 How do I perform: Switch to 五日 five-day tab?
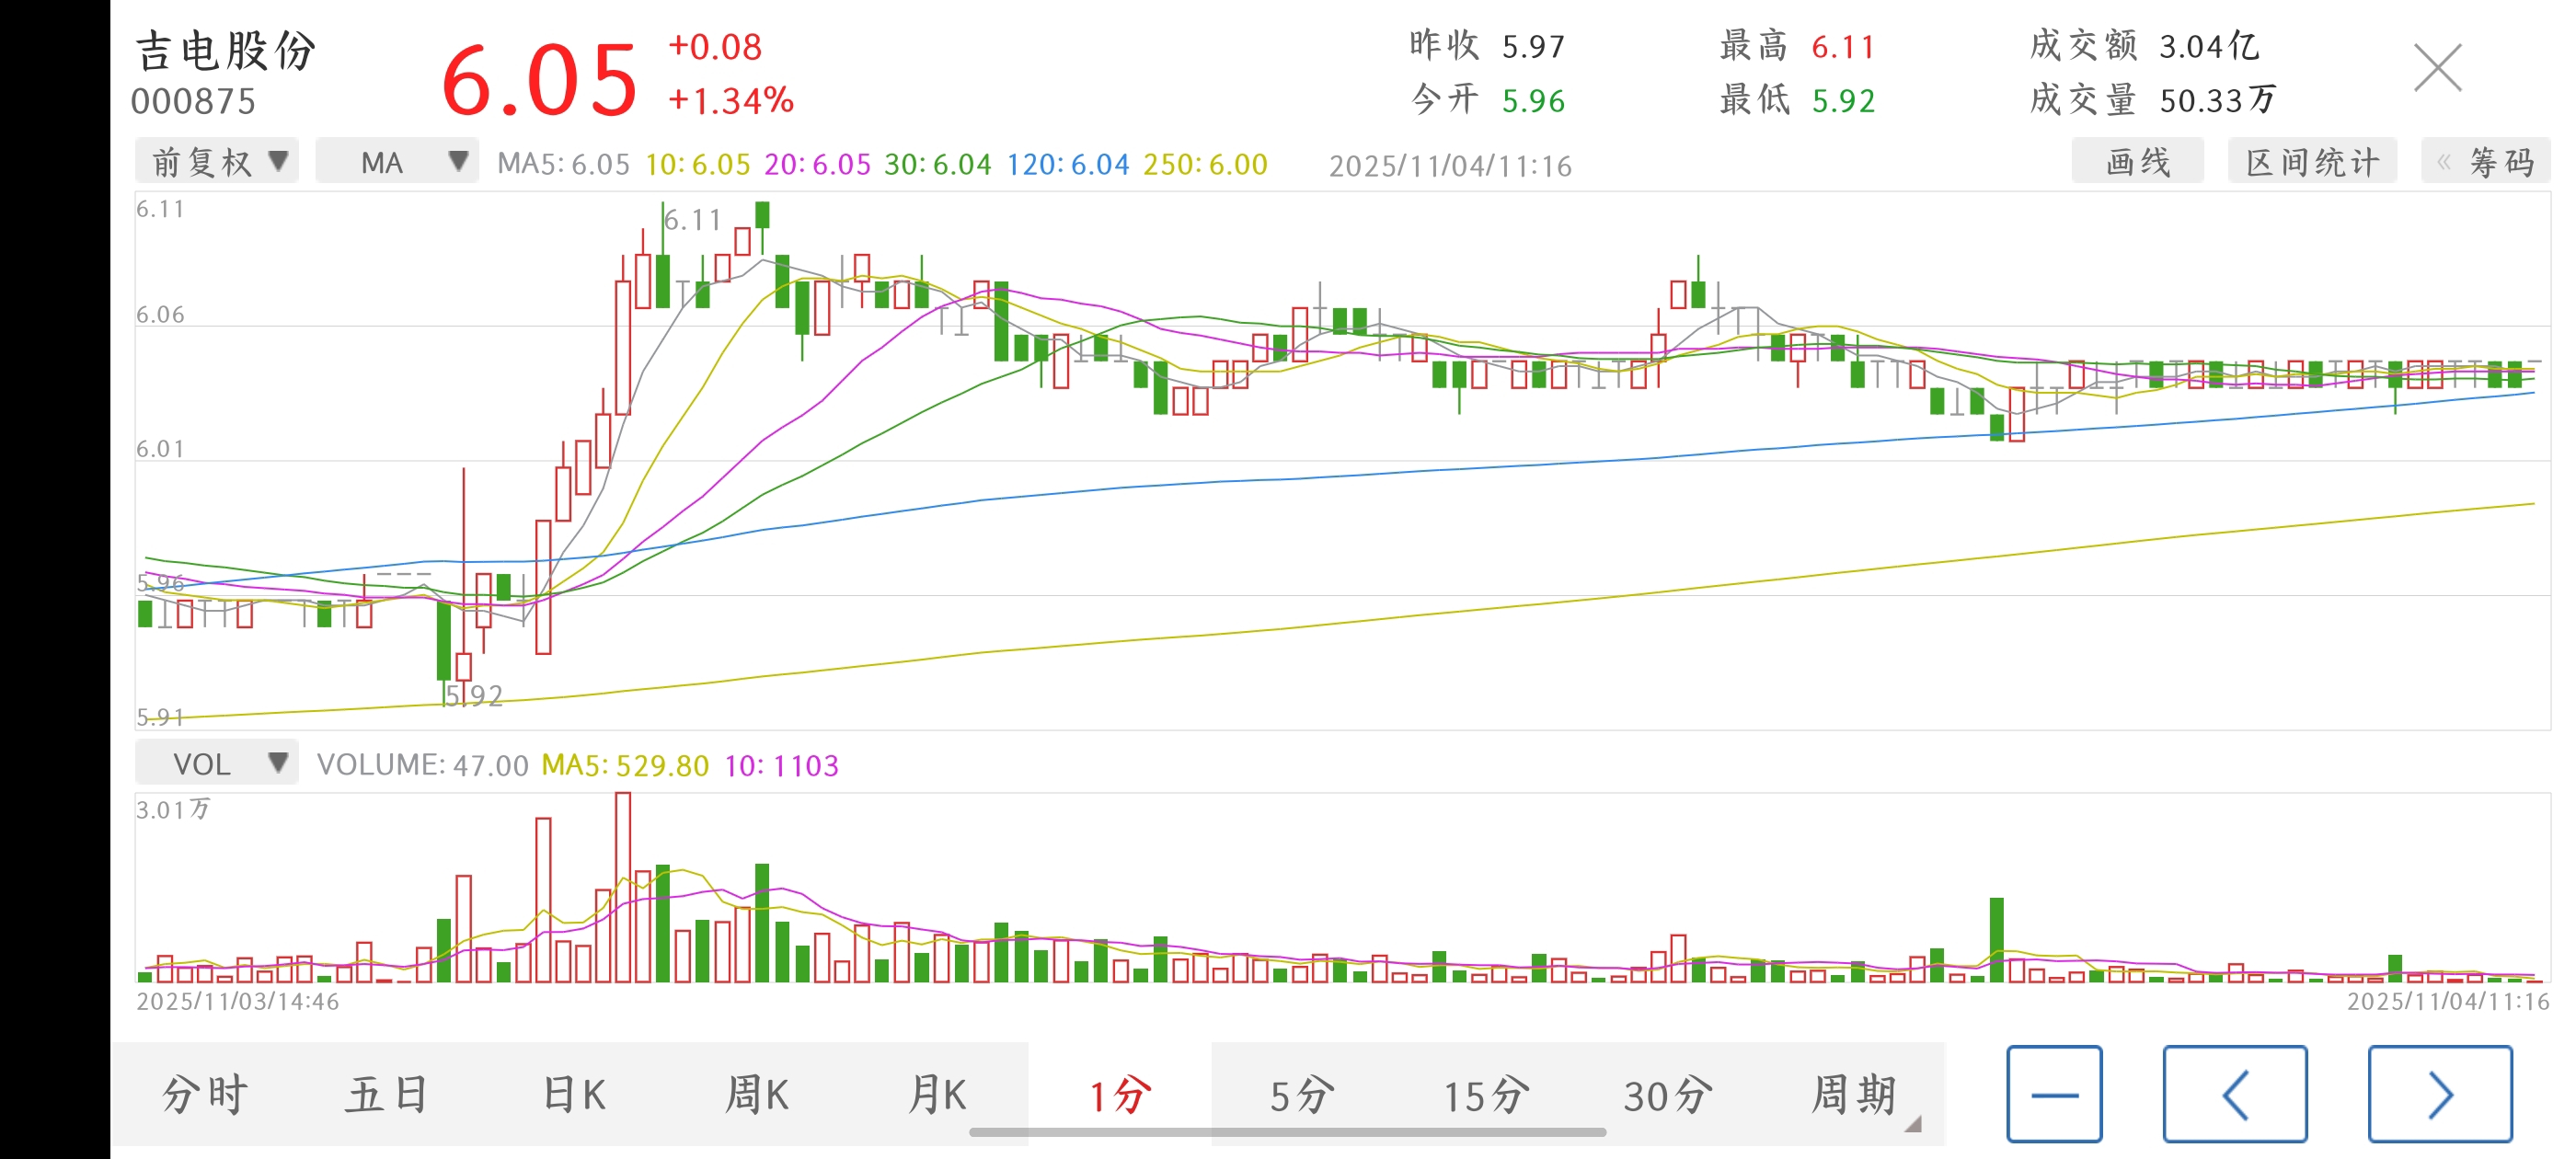388,1095
